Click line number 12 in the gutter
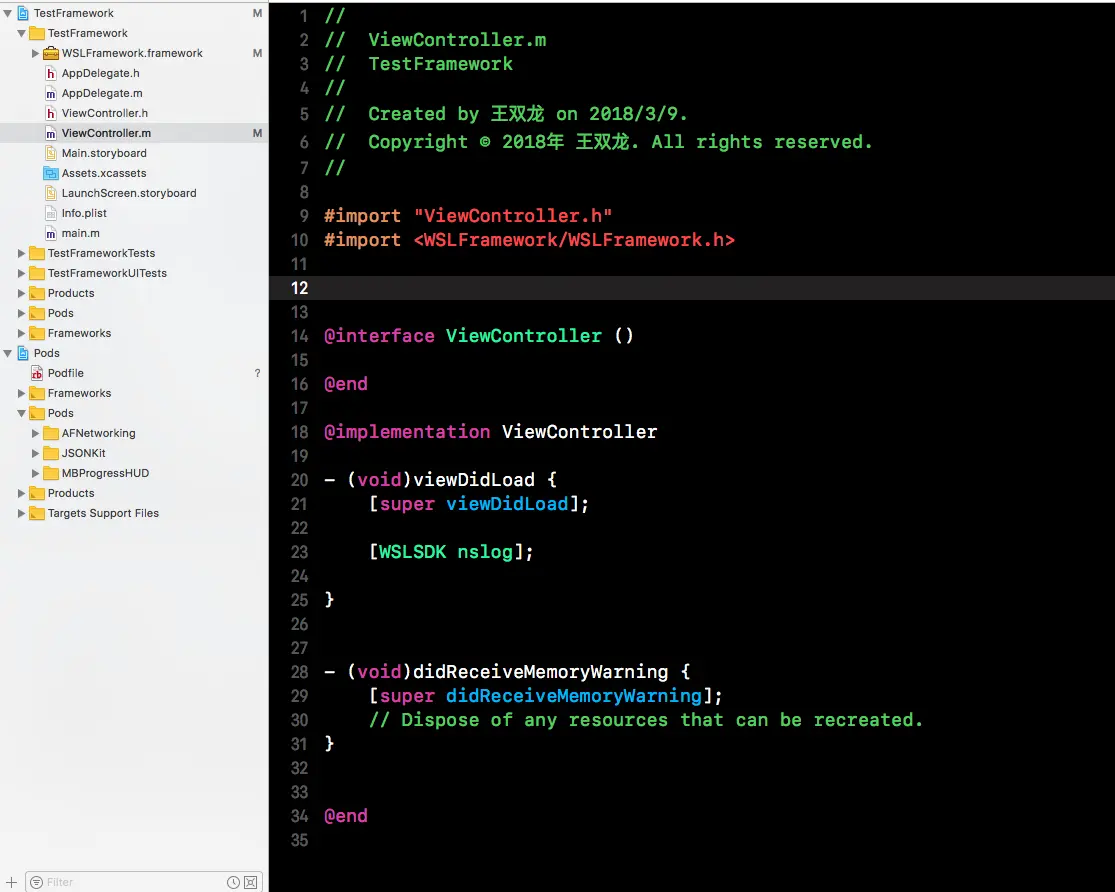 pyautogui.click(x=299, y=288)
